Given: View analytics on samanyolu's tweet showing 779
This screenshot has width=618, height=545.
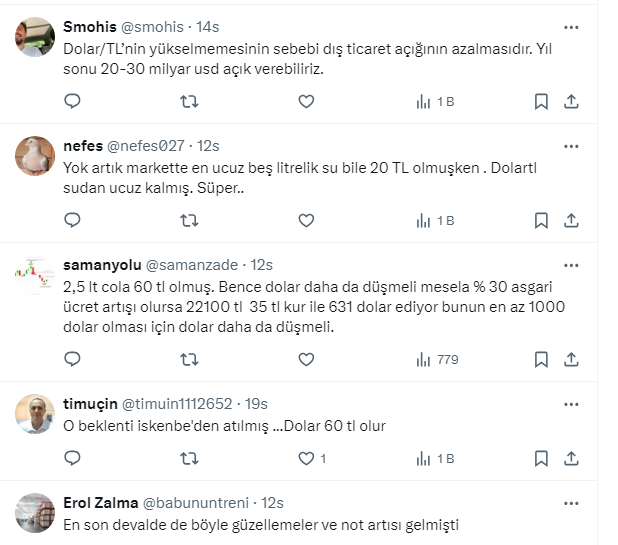Looking at the screenshot, I should pos(435,359).
